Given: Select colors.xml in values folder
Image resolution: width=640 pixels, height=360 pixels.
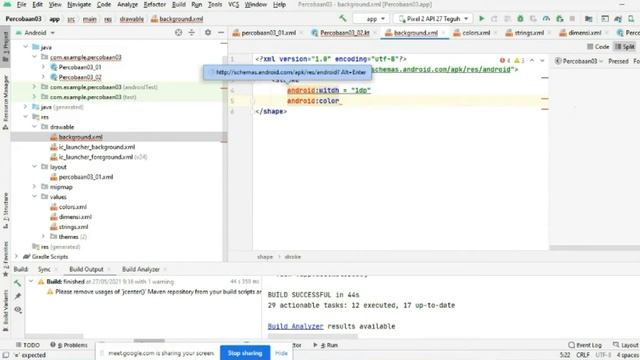Looking at the screenshot, I should [x=73, y=207].
